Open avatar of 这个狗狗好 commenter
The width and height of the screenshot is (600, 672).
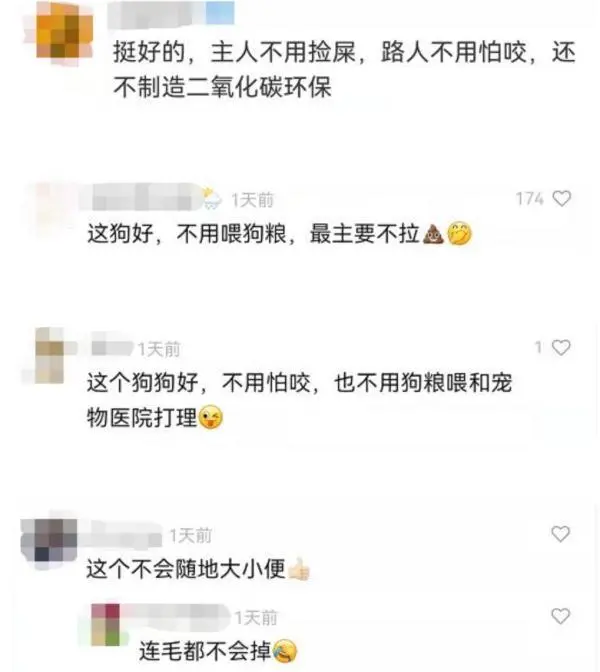[x=49, y=355]
